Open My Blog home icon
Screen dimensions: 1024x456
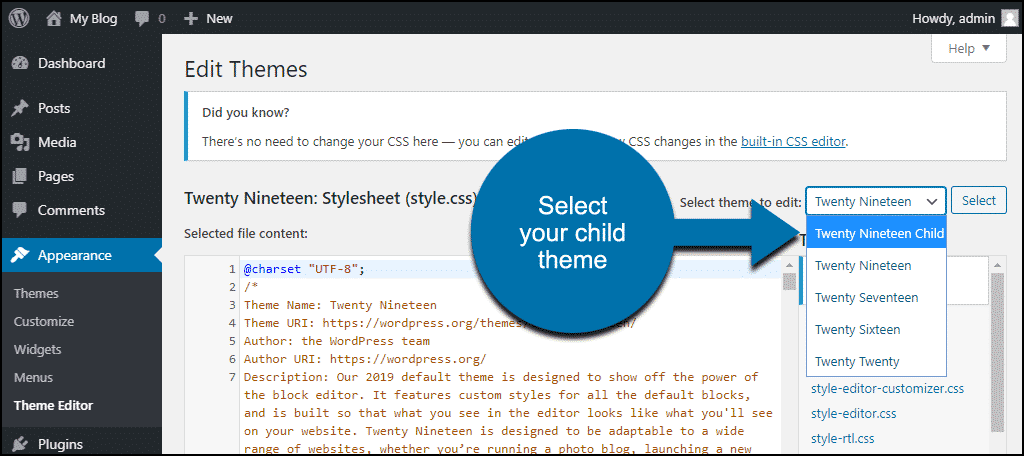point(54,18)
